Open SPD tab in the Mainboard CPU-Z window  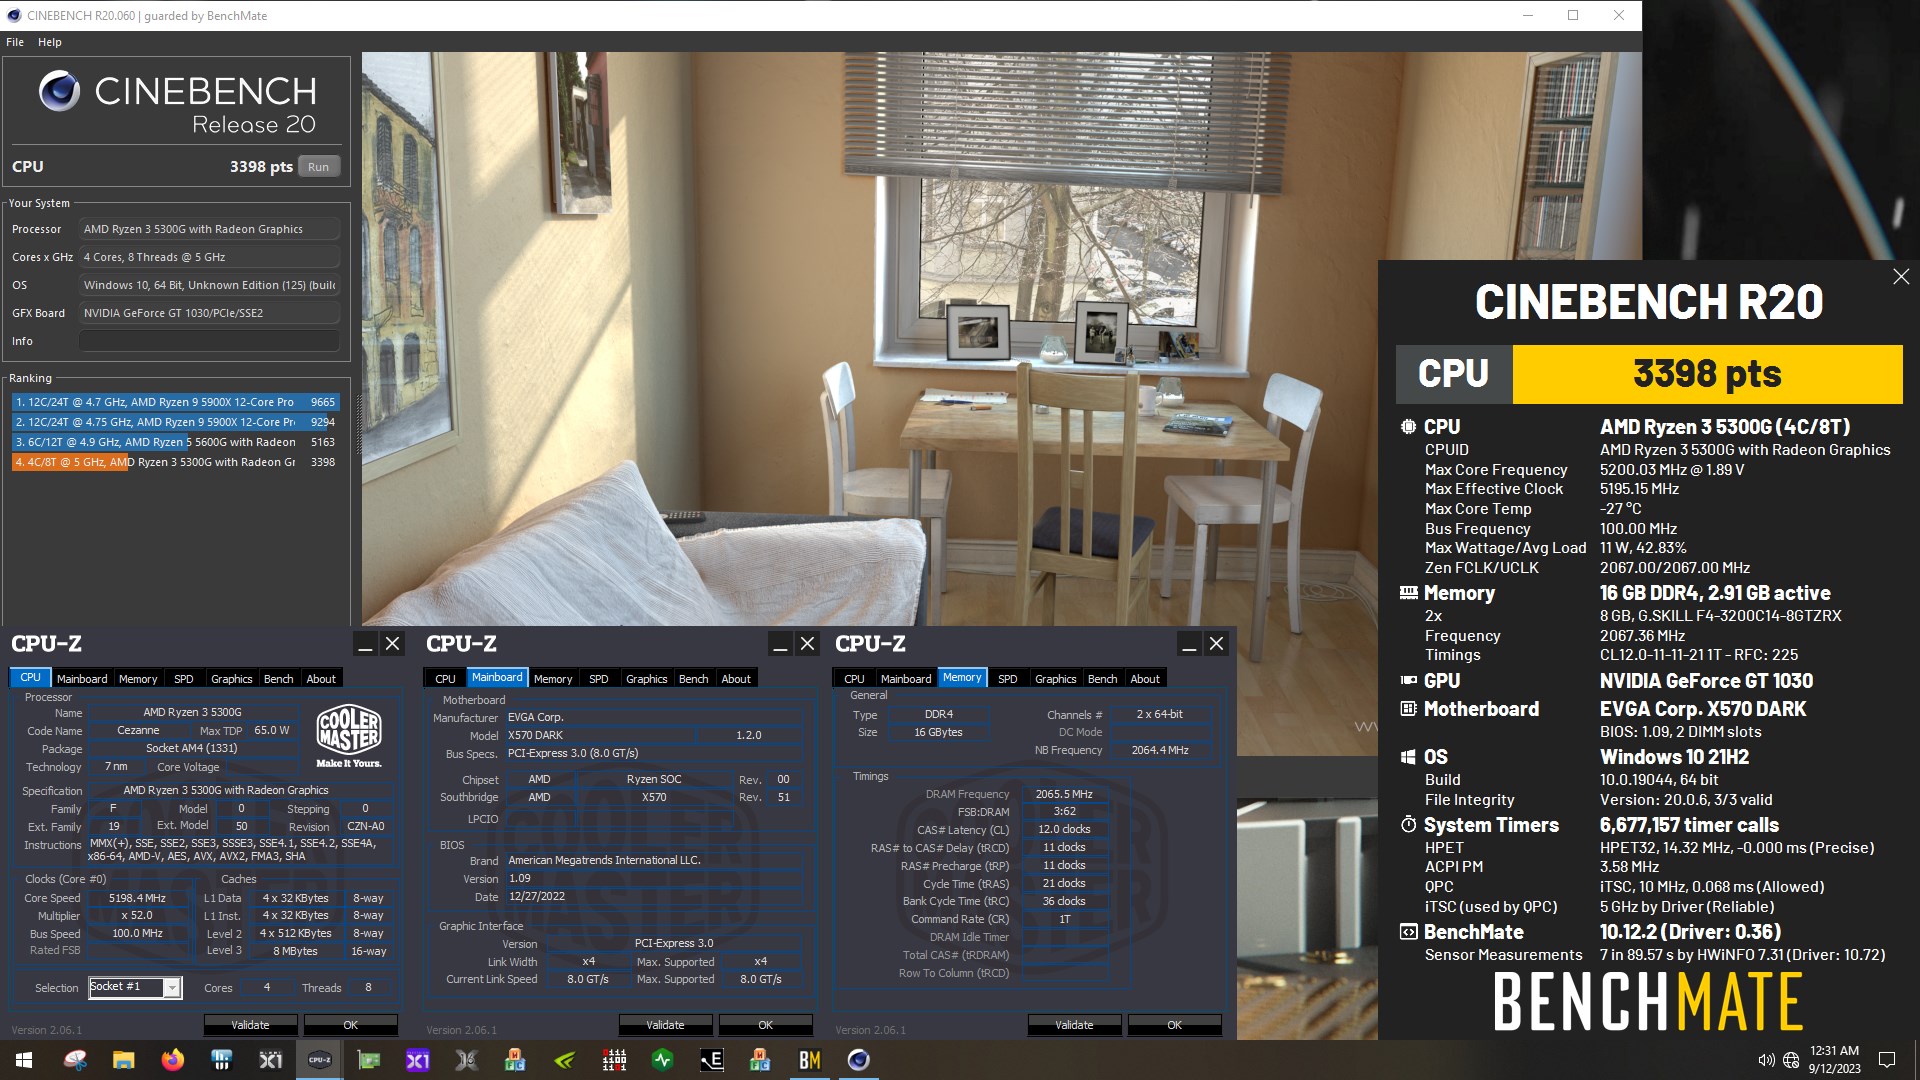pyautogui.click(x=599, y=679)
